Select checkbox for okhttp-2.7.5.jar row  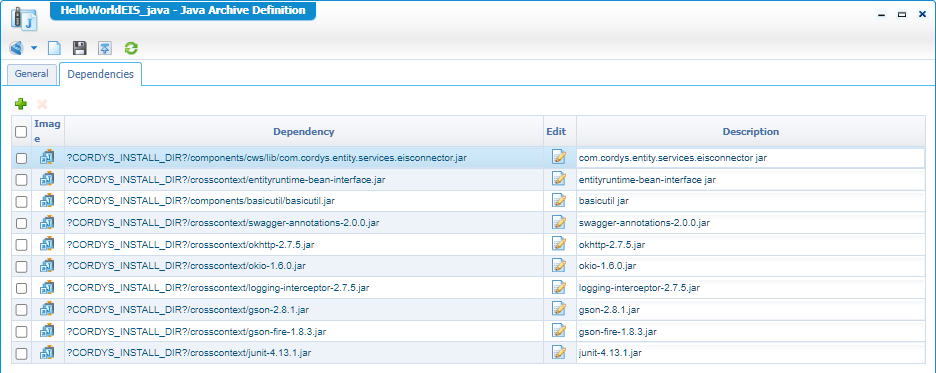coord(21,245)
